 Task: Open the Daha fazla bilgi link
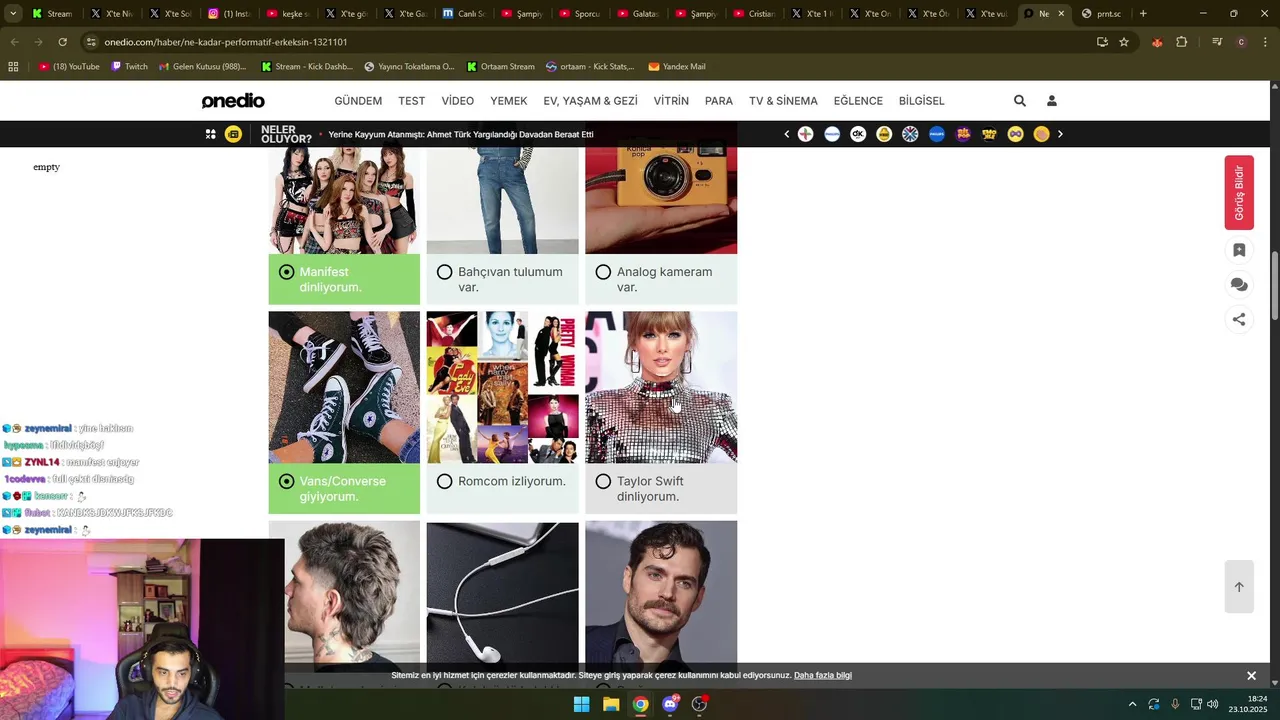point(823,676)
